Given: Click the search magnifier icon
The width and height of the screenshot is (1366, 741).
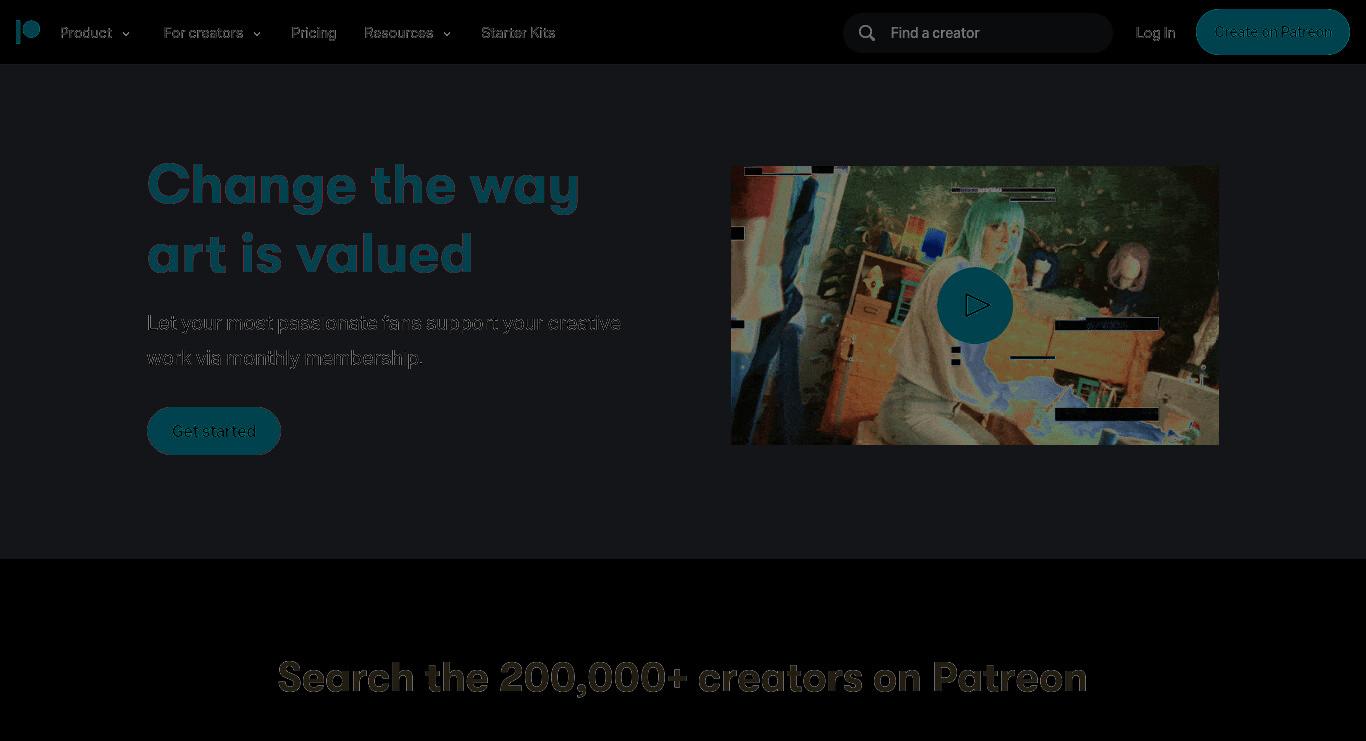Looking at the screenshot, I should (x=867, y=33).
